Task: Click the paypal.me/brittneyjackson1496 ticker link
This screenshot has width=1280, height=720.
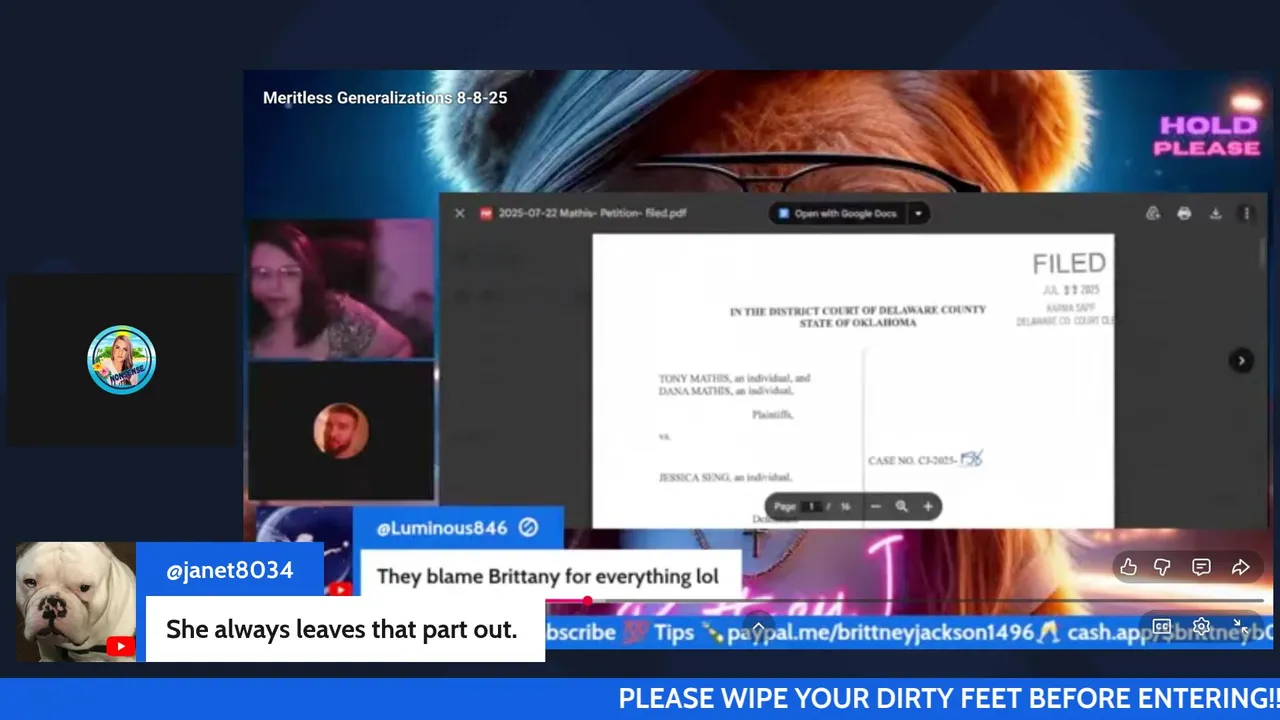Action: (x=879, y=632)
